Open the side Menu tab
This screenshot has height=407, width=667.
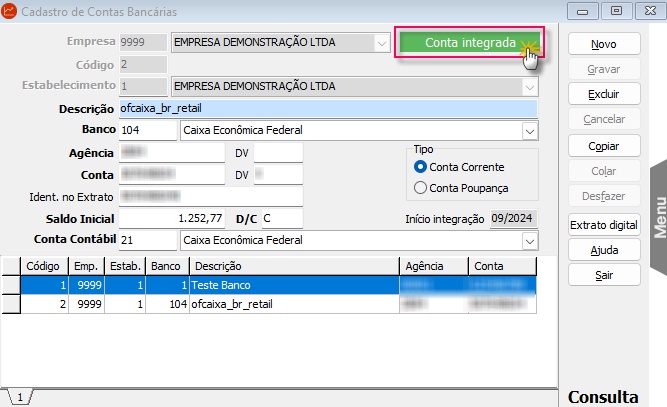[x=658, y=215]
